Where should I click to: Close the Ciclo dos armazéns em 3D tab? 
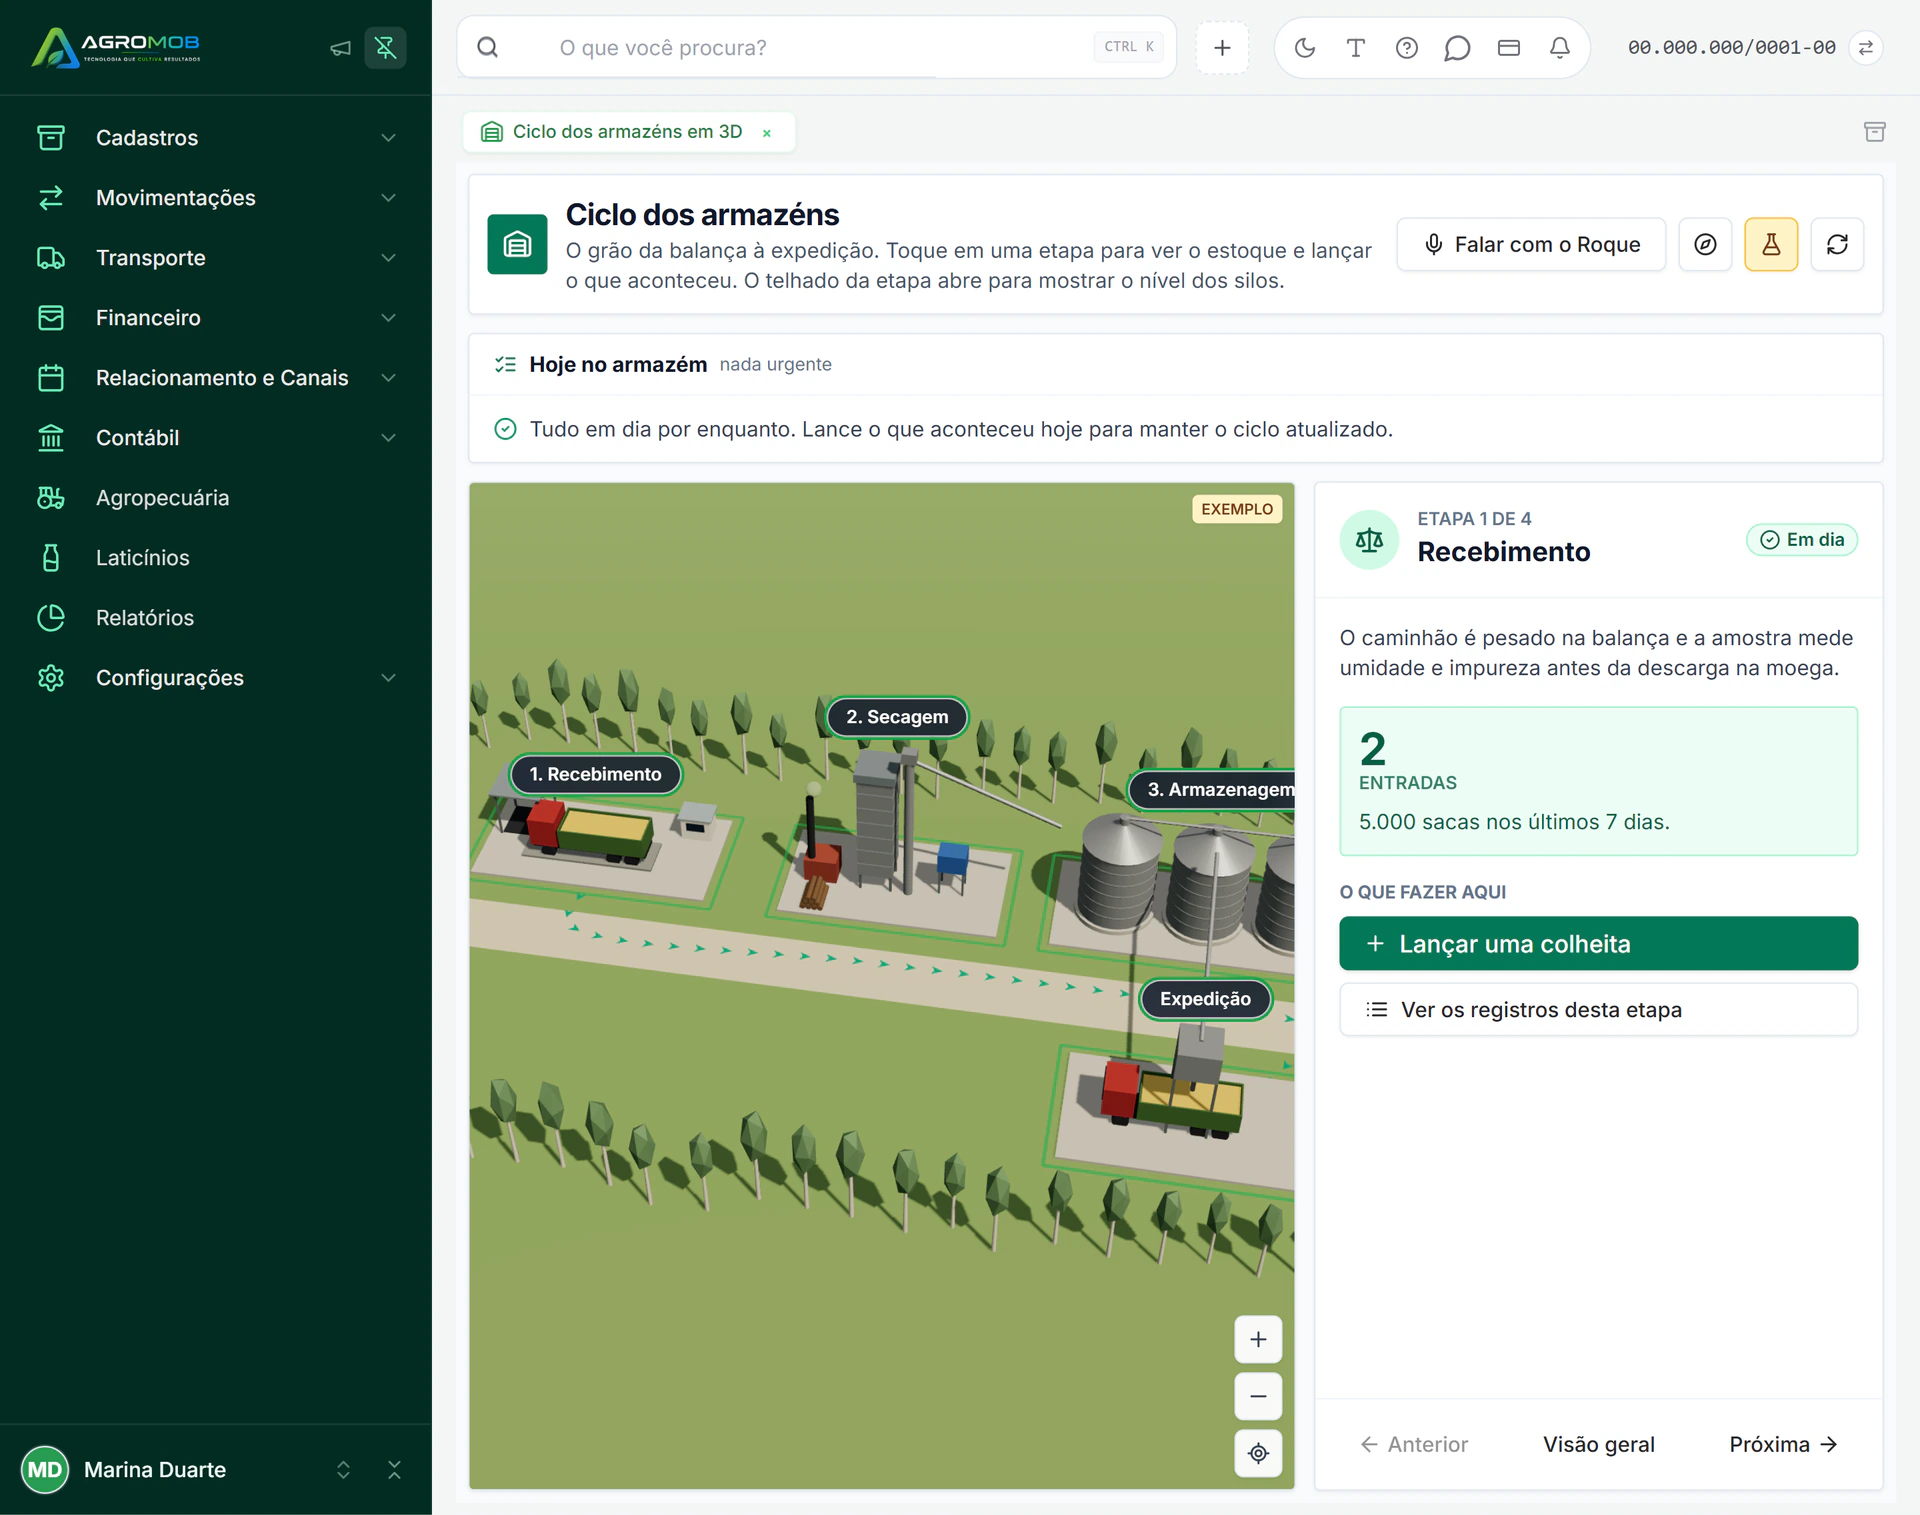767,133
